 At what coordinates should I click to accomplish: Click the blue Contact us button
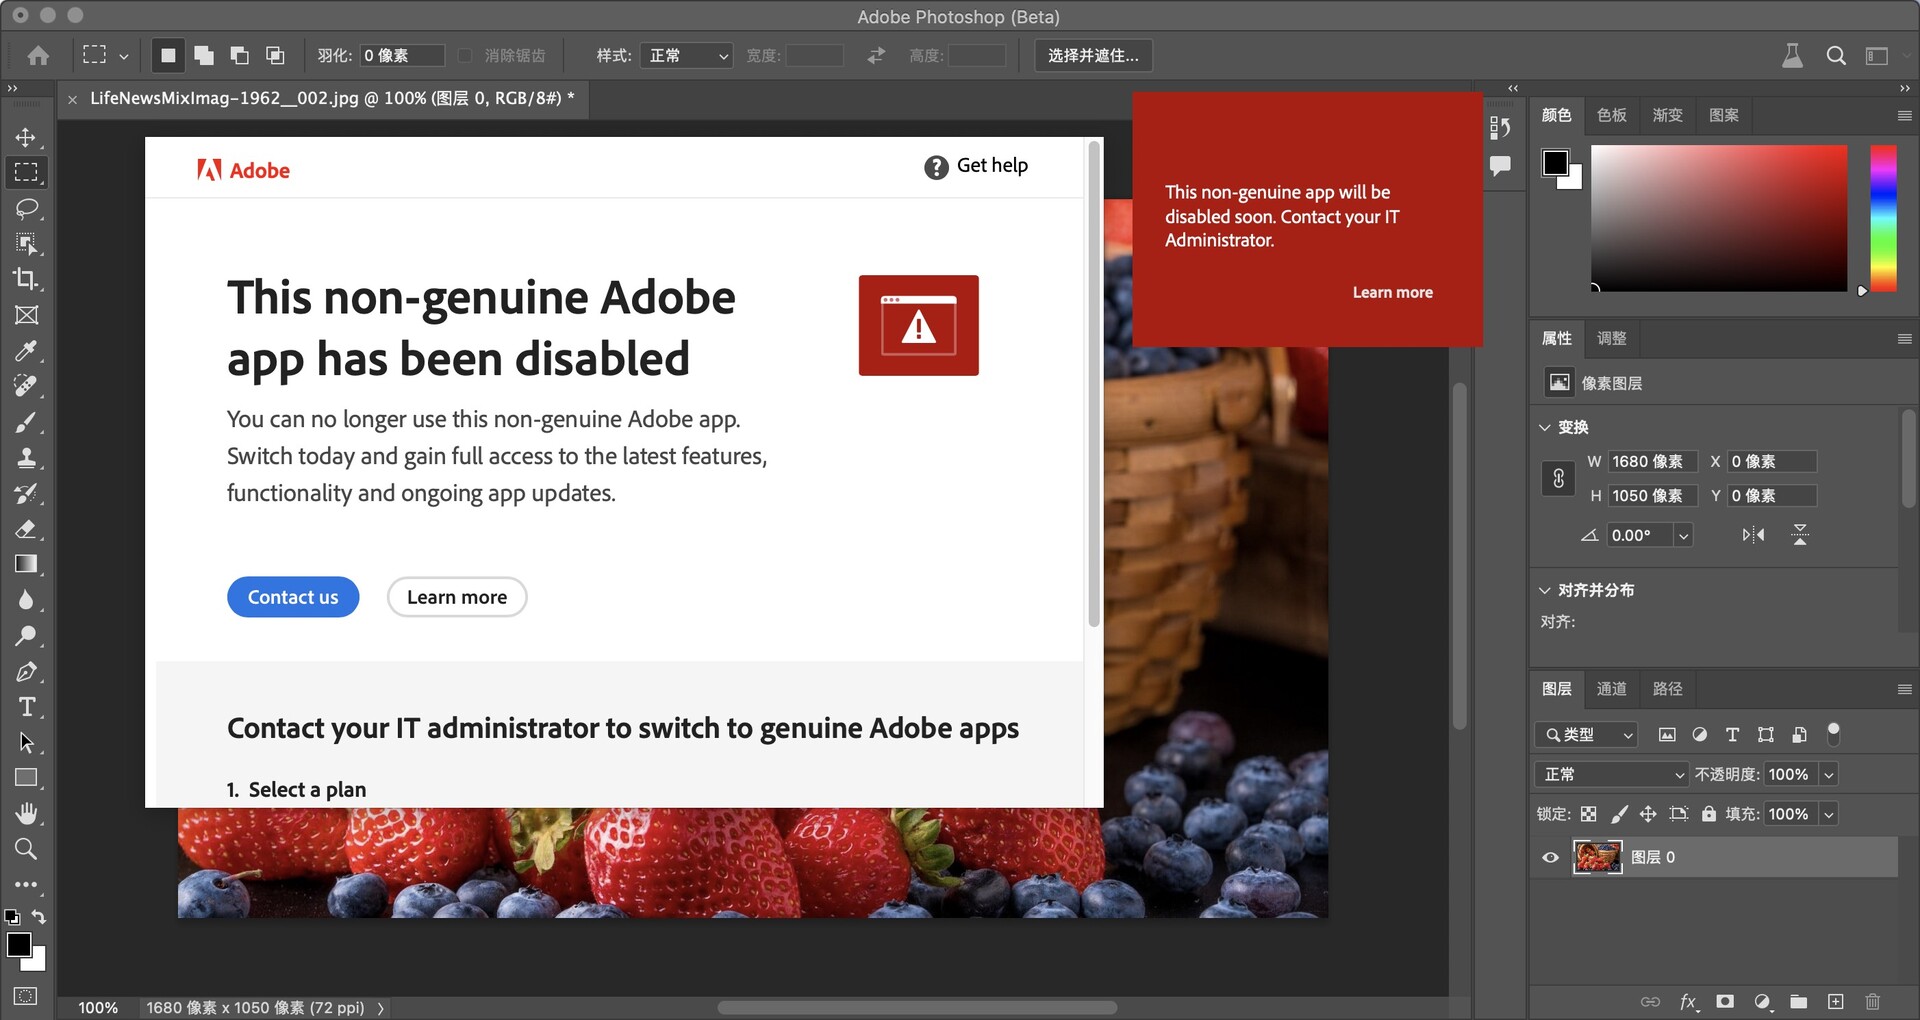pyautogui.click(x=293, y=597)
